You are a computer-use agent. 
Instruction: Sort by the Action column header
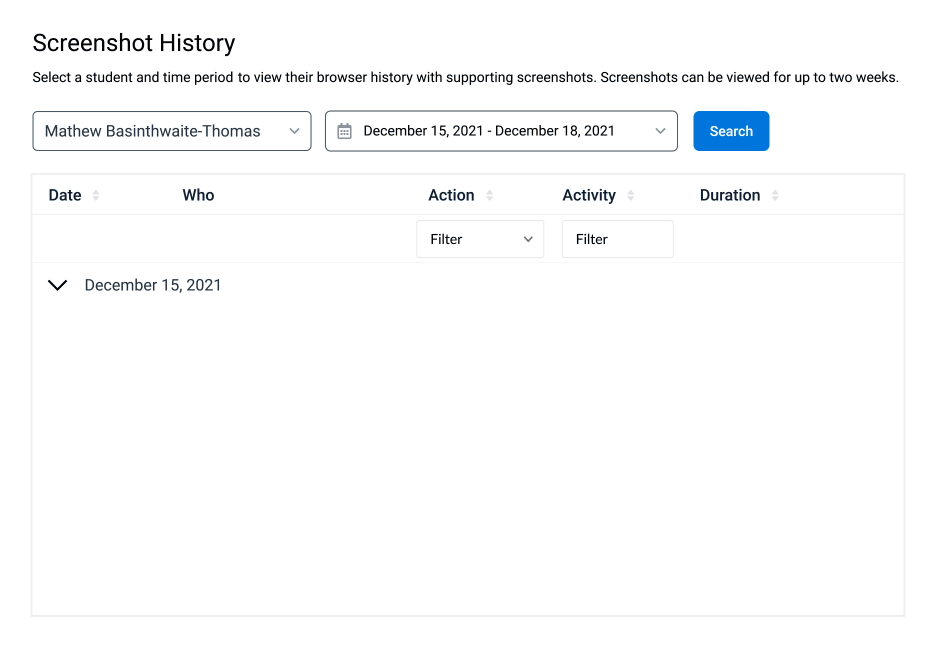pyautogui.click(x=451, y=195)
